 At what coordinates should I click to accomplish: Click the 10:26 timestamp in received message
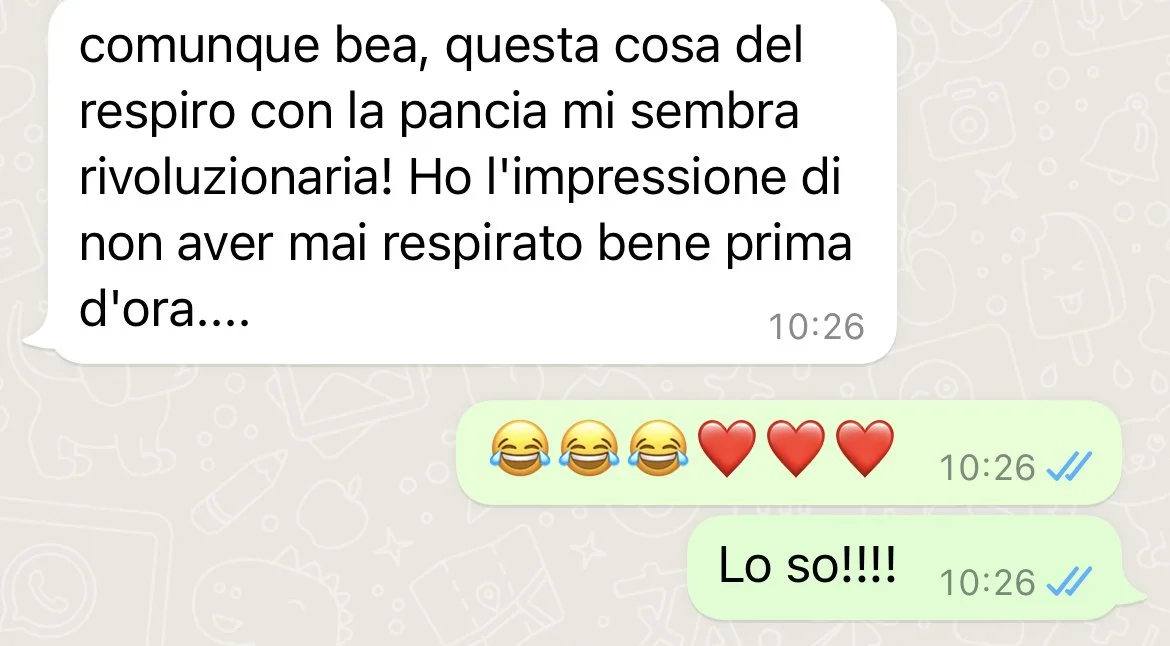tap(816, 327)
